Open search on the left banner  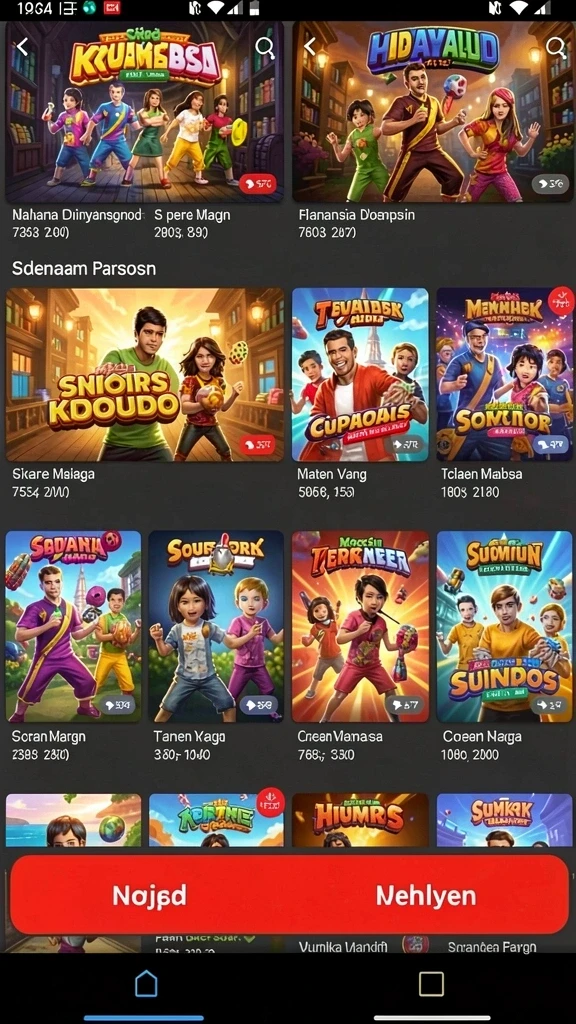click(264, 47)
